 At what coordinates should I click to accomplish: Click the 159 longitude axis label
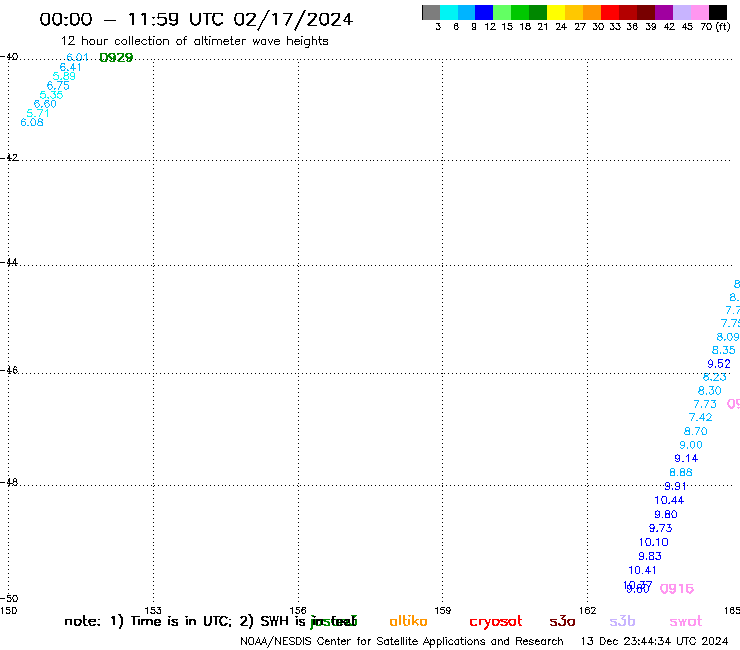point(442,610)
